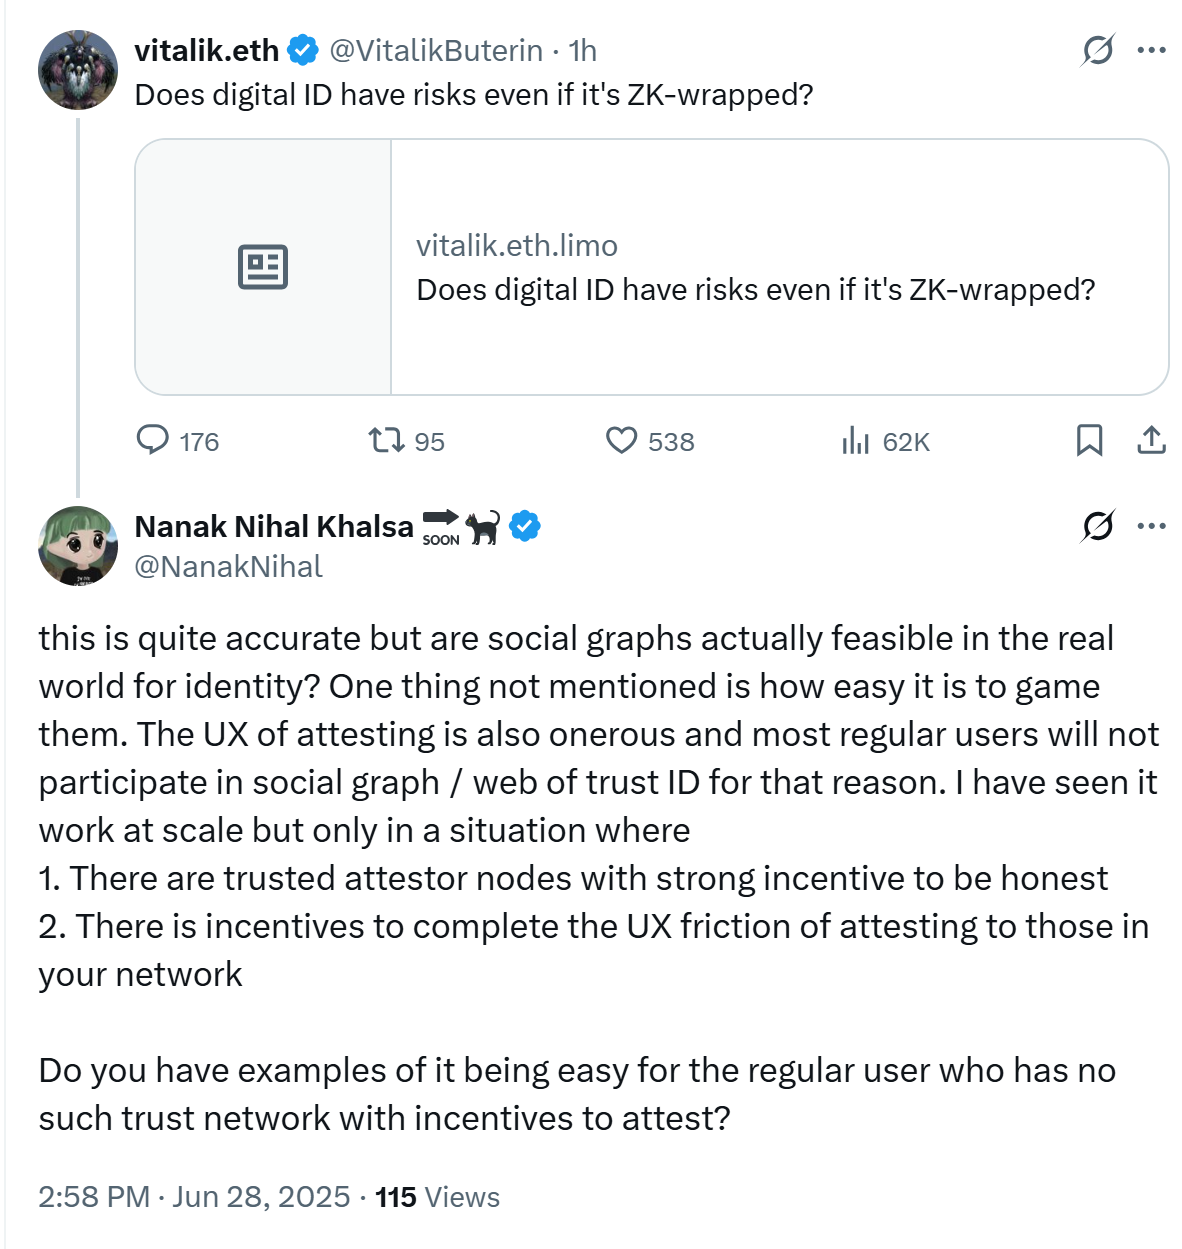The height and width of the screenshot is (1249, 1182).
Task: Open the @NanakNihal handle link
Action: tap(229, 567)
